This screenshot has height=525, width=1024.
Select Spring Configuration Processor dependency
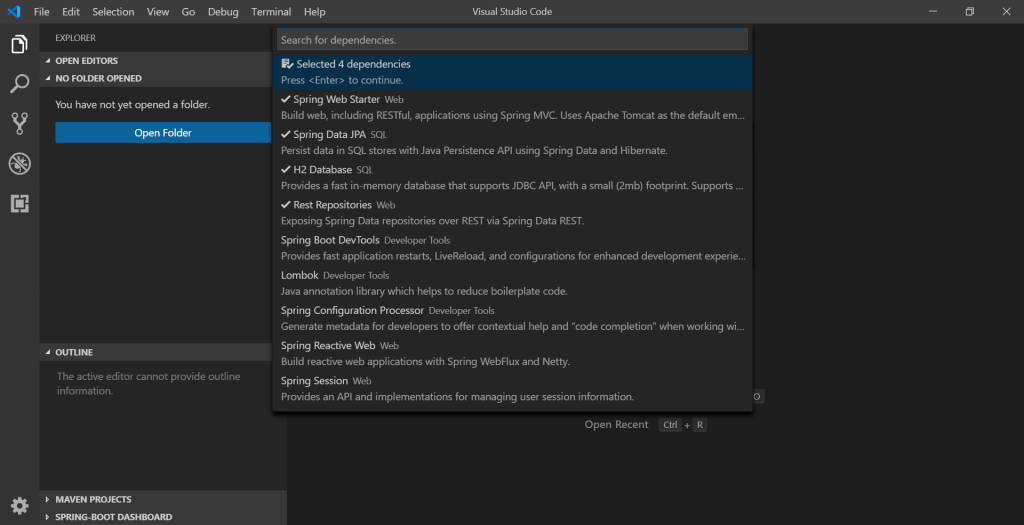pos(512,319)
